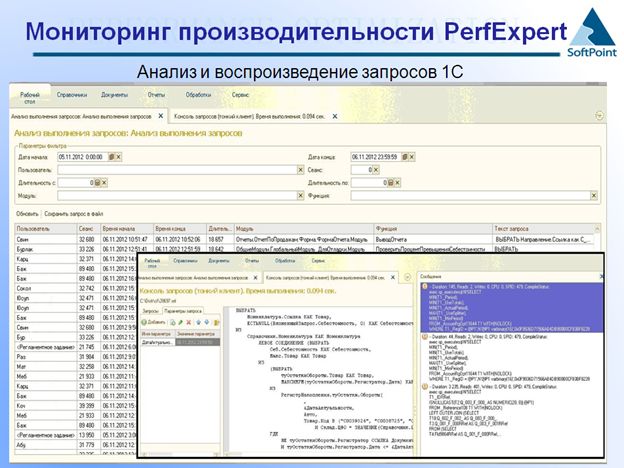Switch to the Запросы tab in console
The height and width of the screenshot is (468, 624).
pyautogui.click(x=151, y=311)
